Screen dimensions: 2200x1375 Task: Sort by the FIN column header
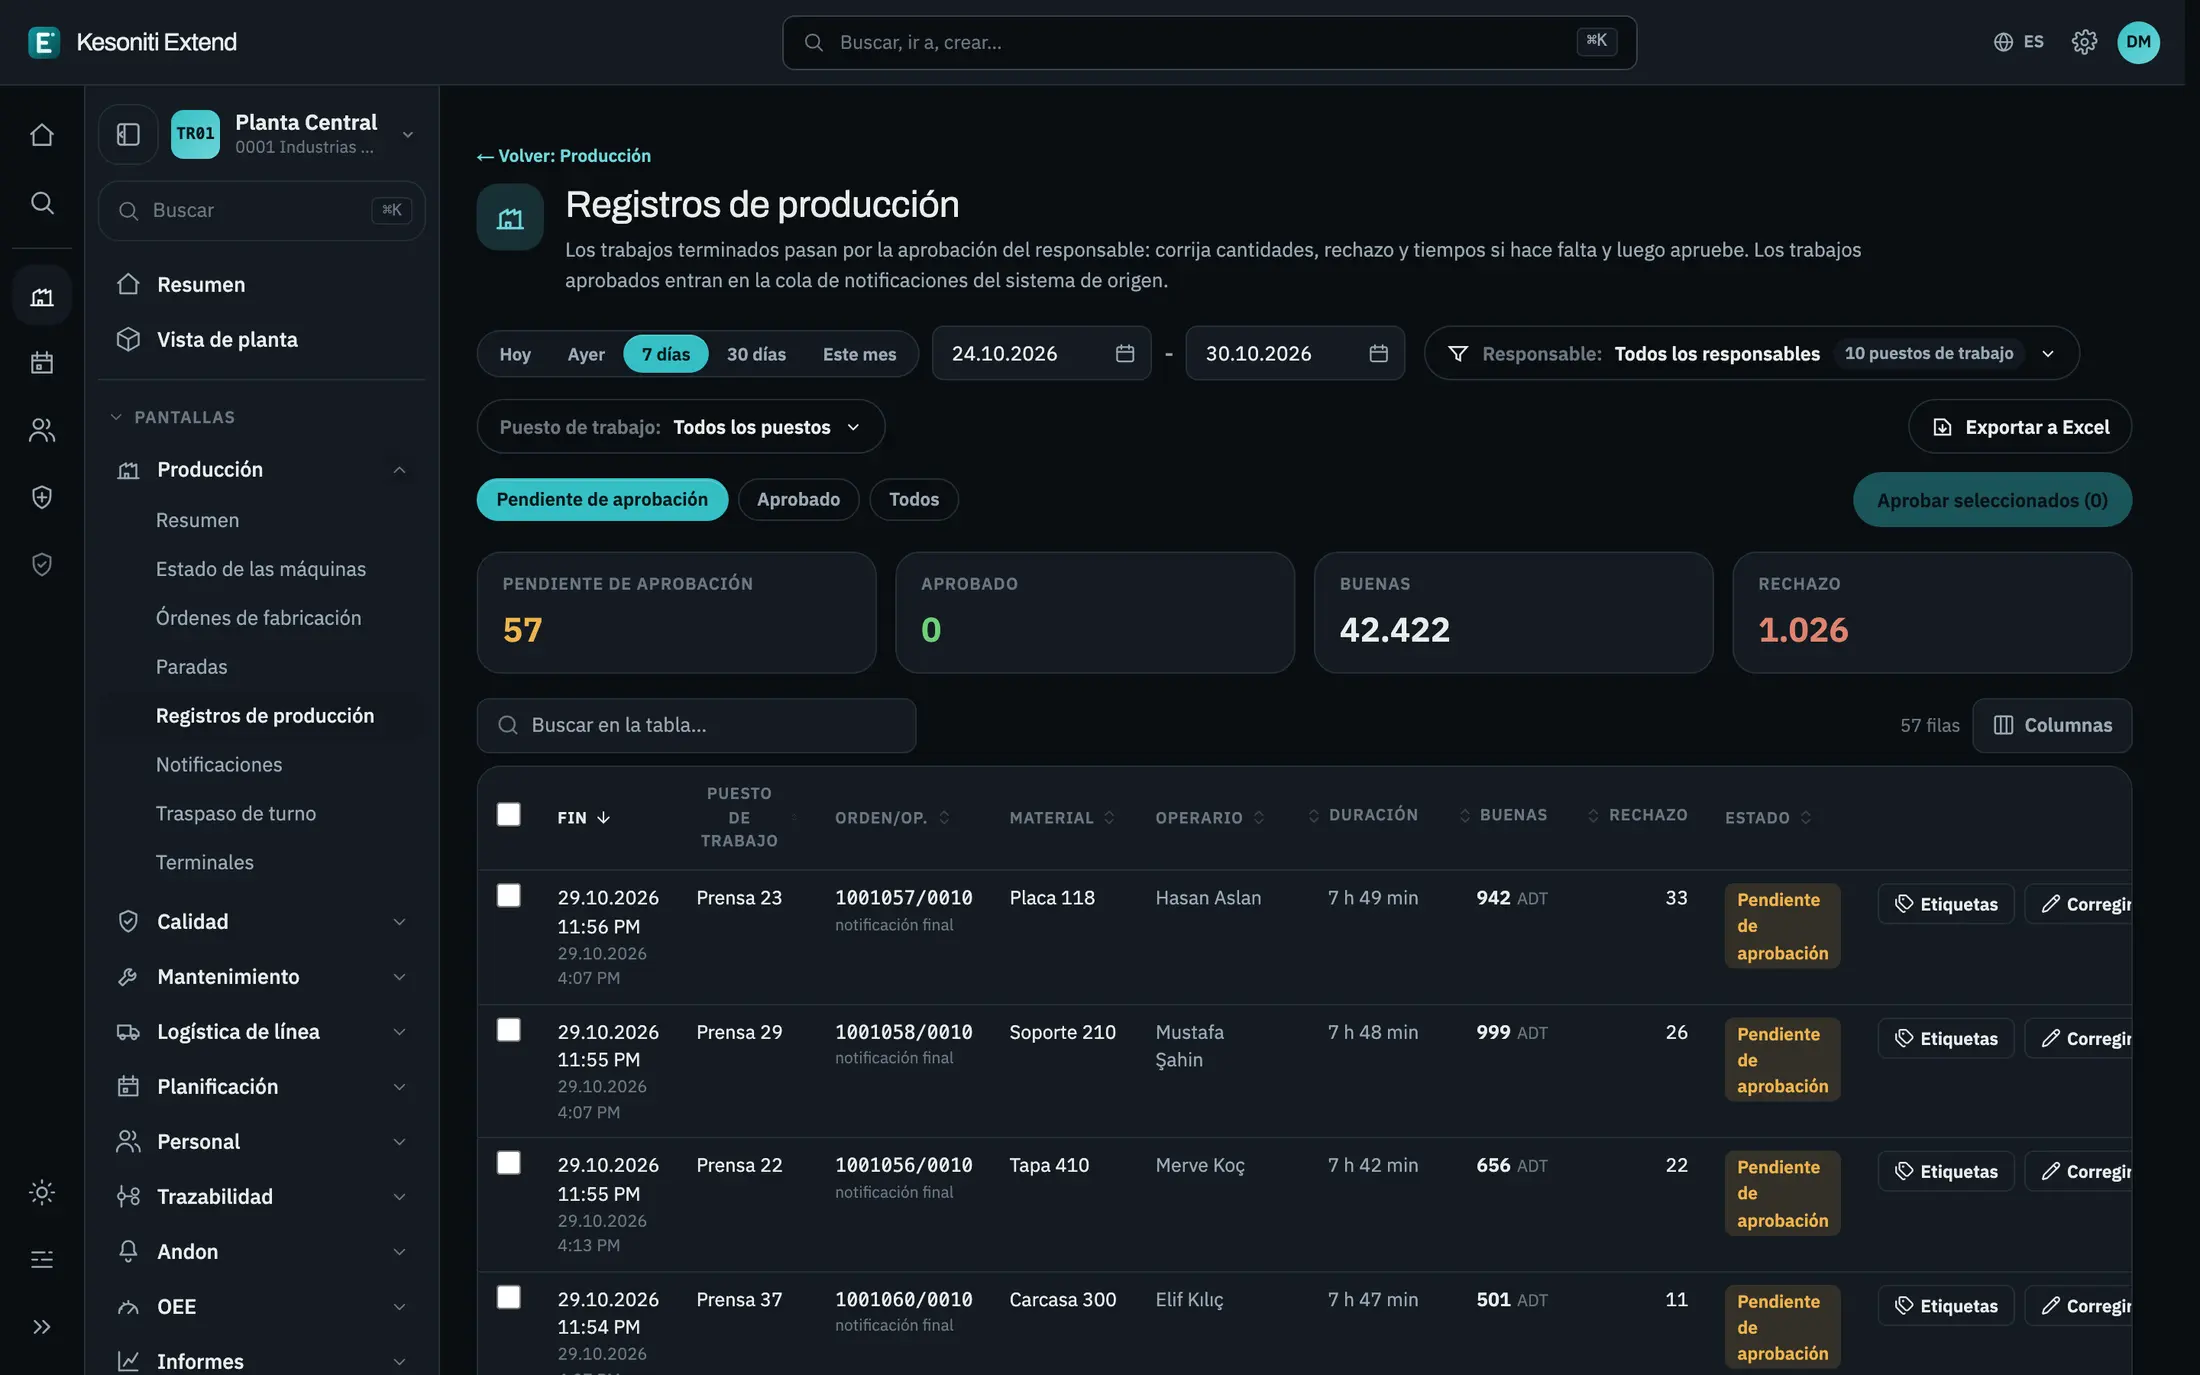583,818
